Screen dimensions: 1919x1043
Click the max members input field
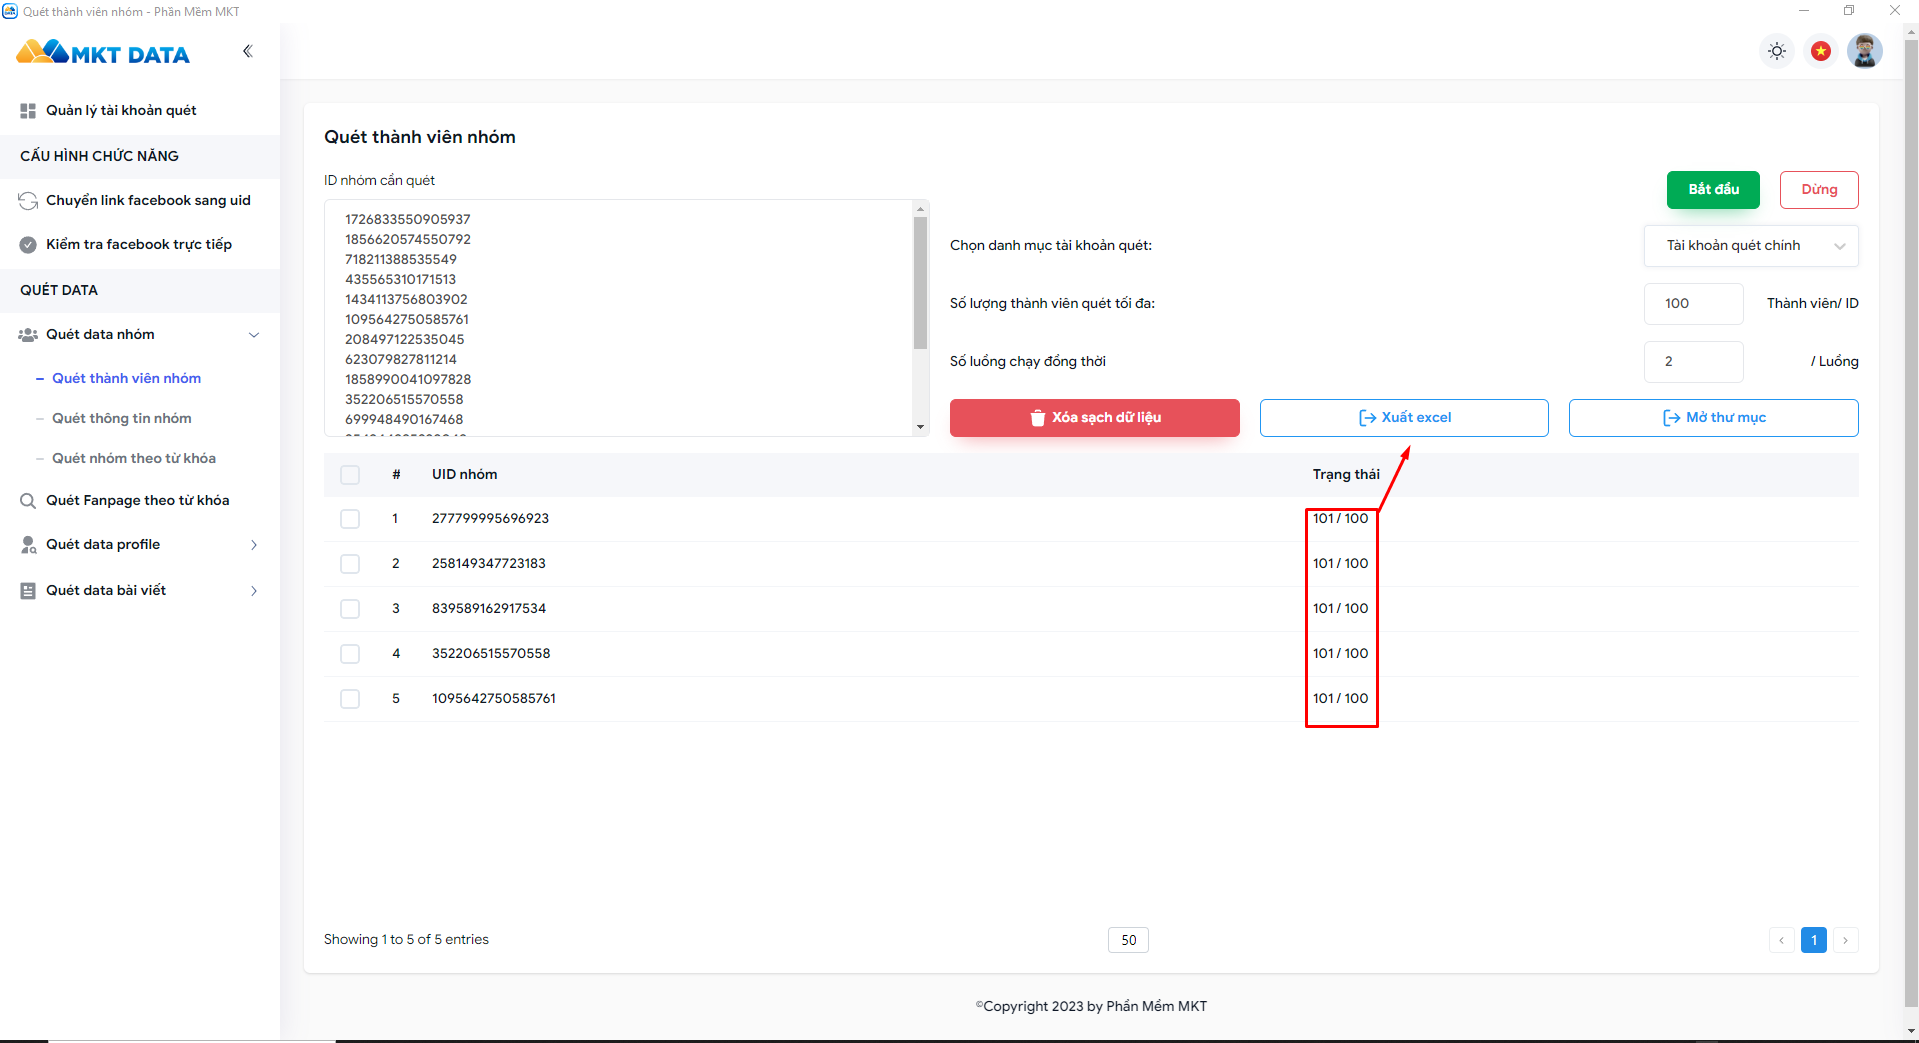pyautogui.click(x=1693, y=304)
